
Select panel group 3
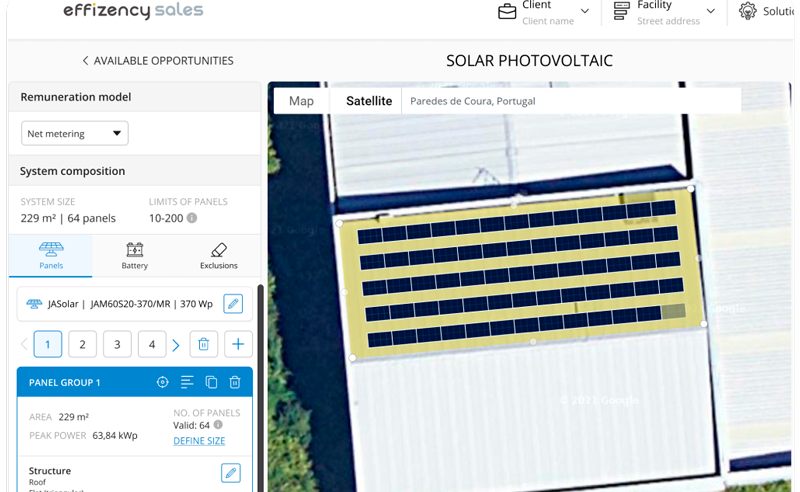point(117,345)
